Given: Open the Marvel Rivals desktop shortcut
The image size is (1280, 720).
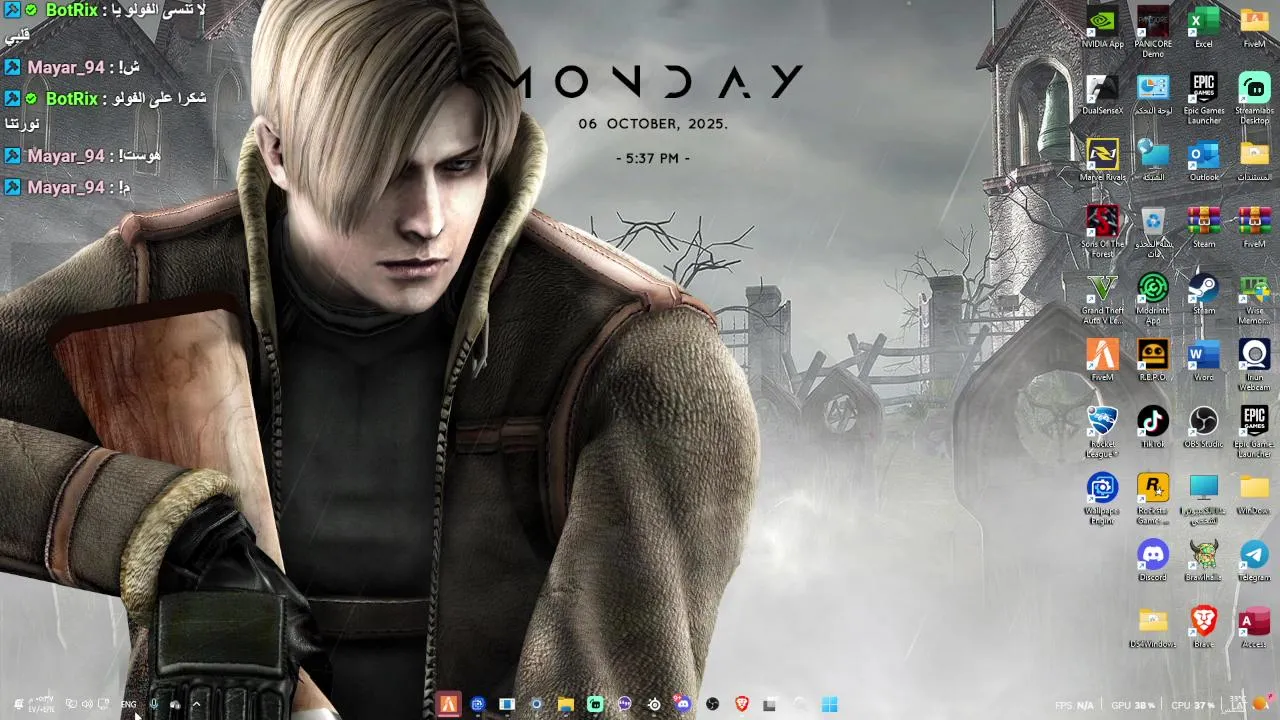Looking at the screenshot, I should [1102, 160].
